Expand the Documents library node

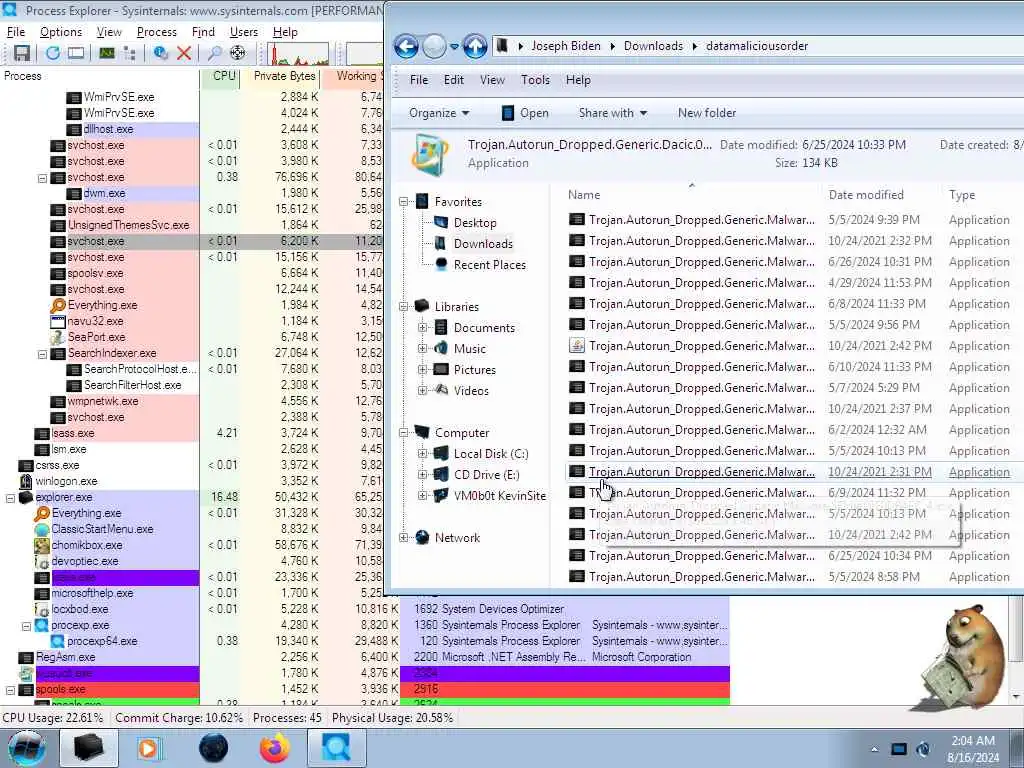click(x=423, y=328)
